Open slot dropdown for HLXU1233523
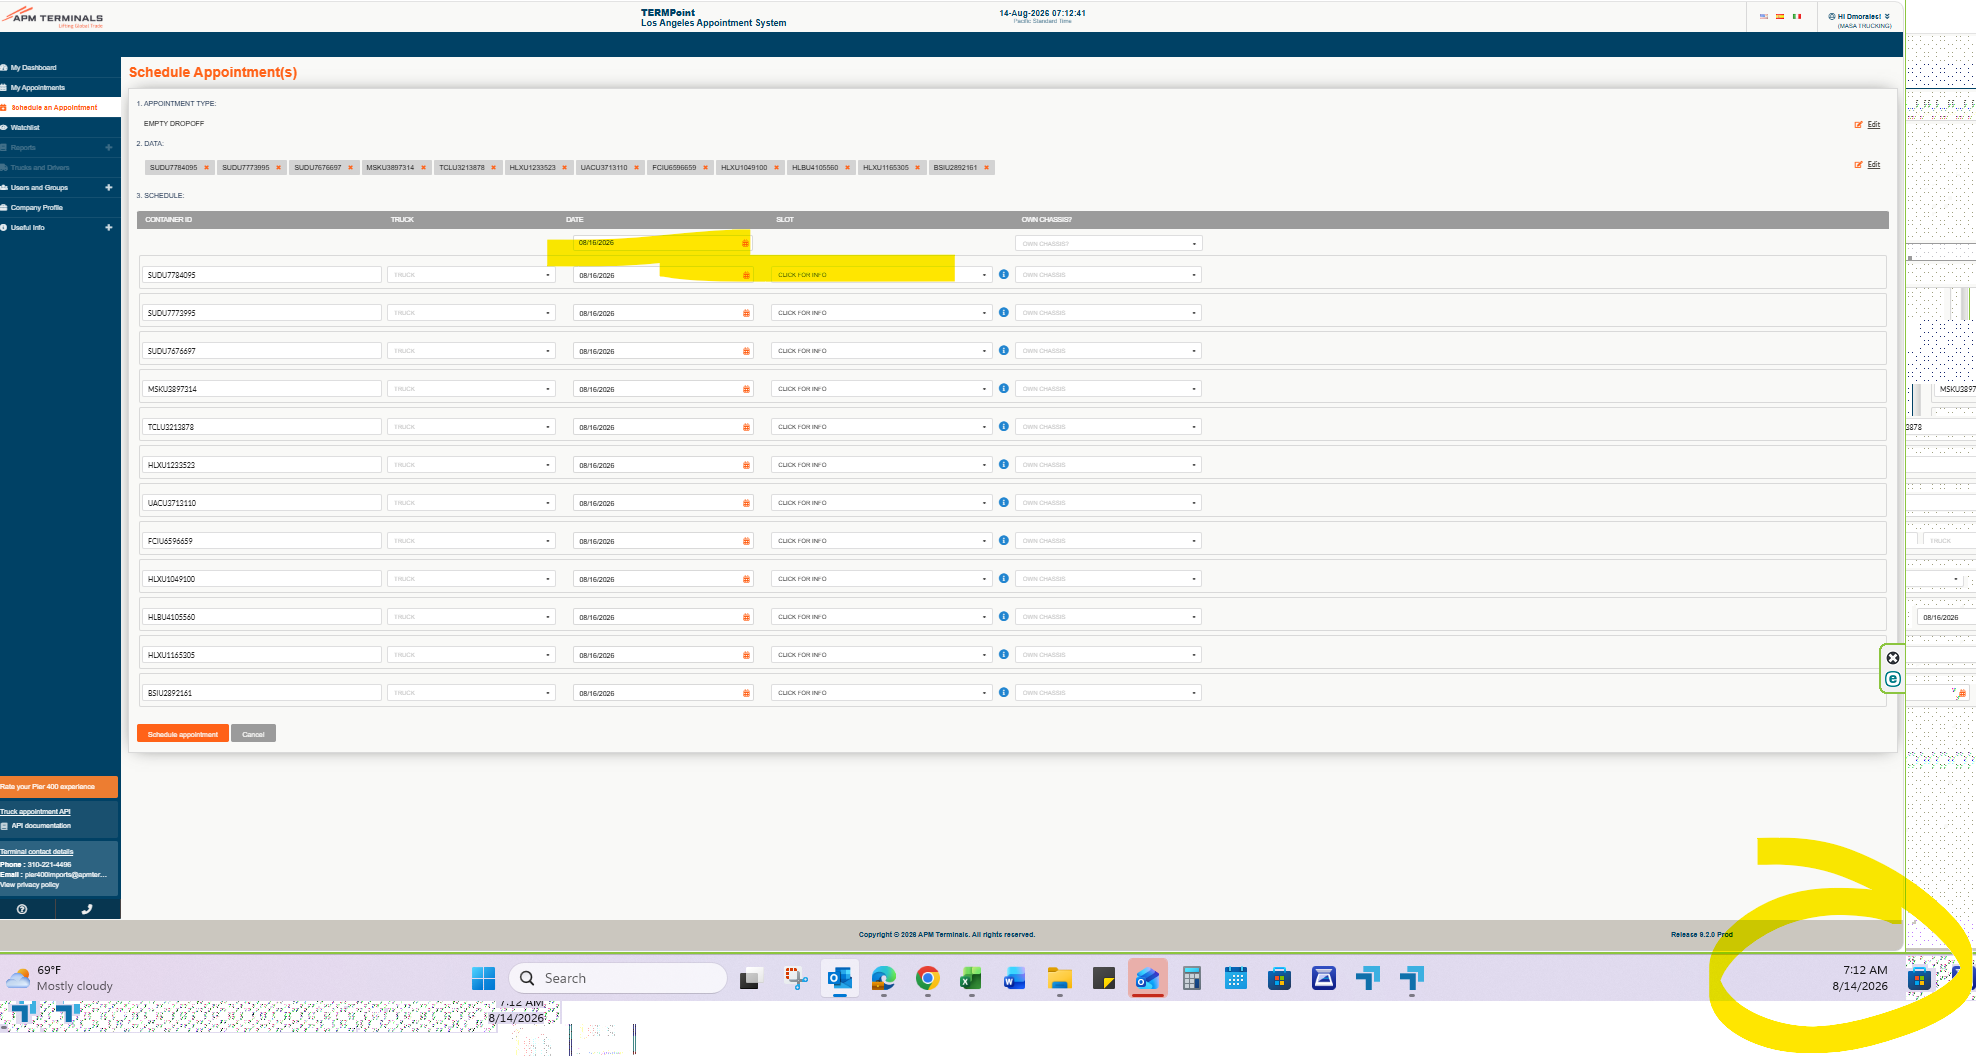The image size is (1976, 1060). (x=881, y=465)
